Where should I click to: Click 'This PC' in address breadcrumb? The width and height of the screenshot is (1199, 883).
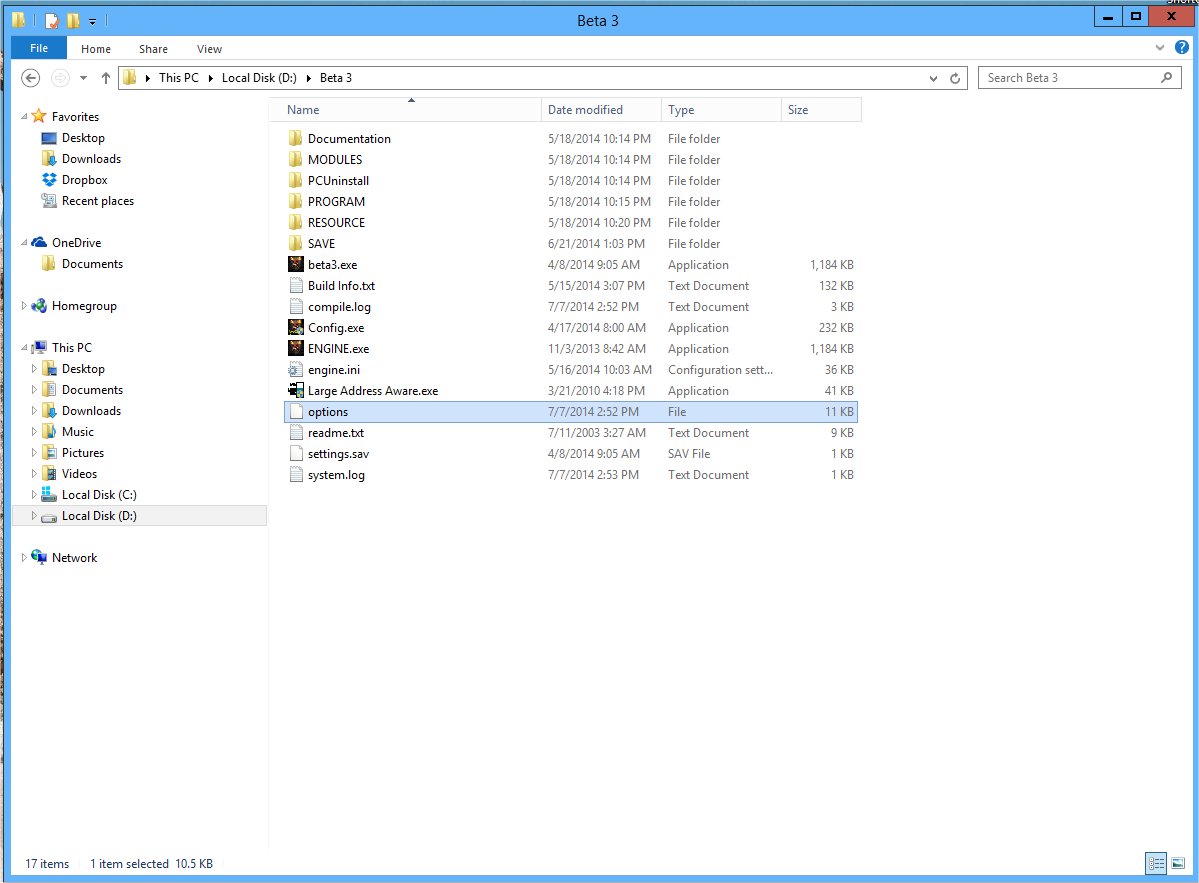178,78
